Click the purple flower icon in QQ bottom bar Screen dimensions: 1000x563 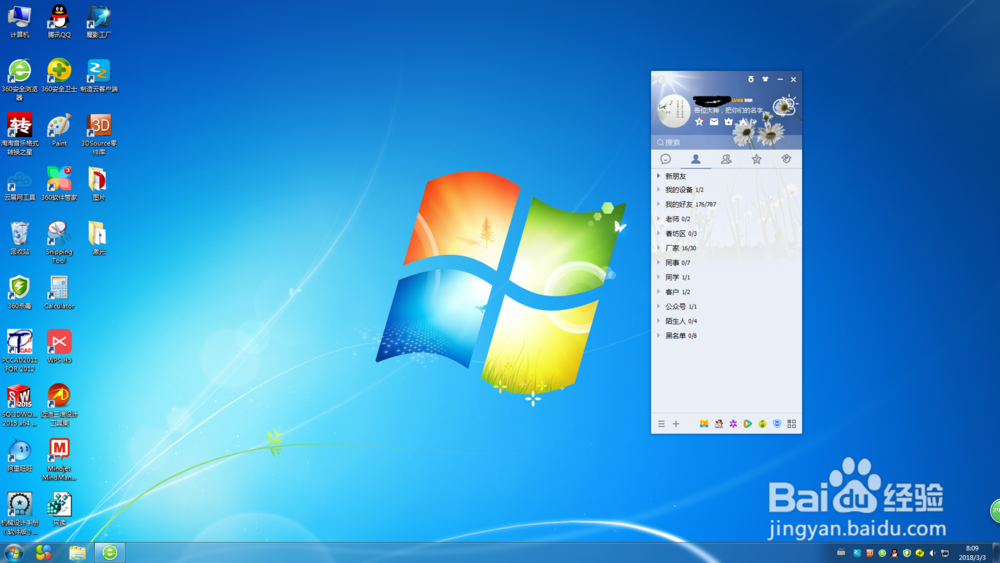(x=733, y=424)
